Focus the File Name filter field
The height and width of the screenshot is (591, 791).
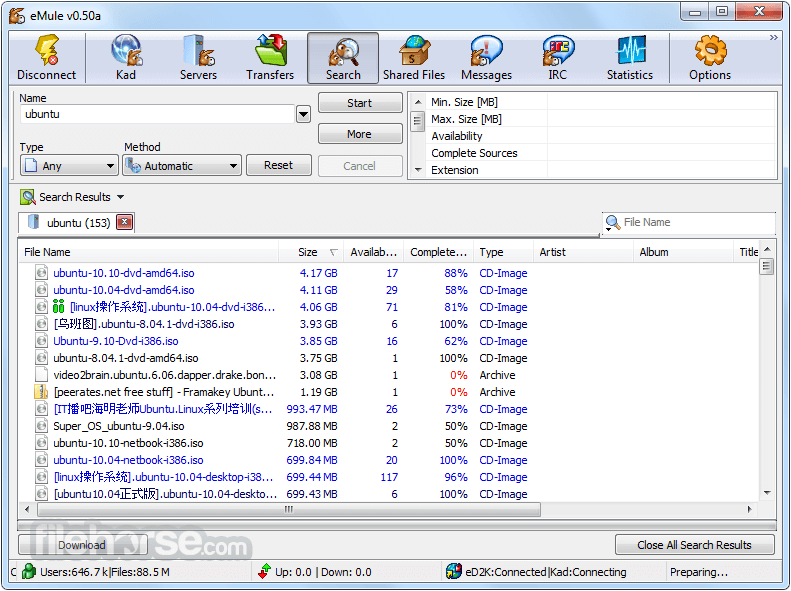point(698,222)
